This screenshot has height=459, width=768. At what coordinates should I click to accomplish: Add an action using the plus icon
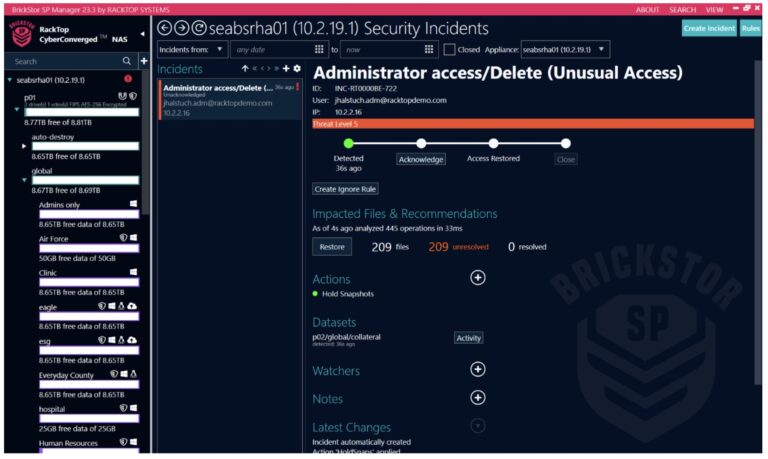(478, 277)
